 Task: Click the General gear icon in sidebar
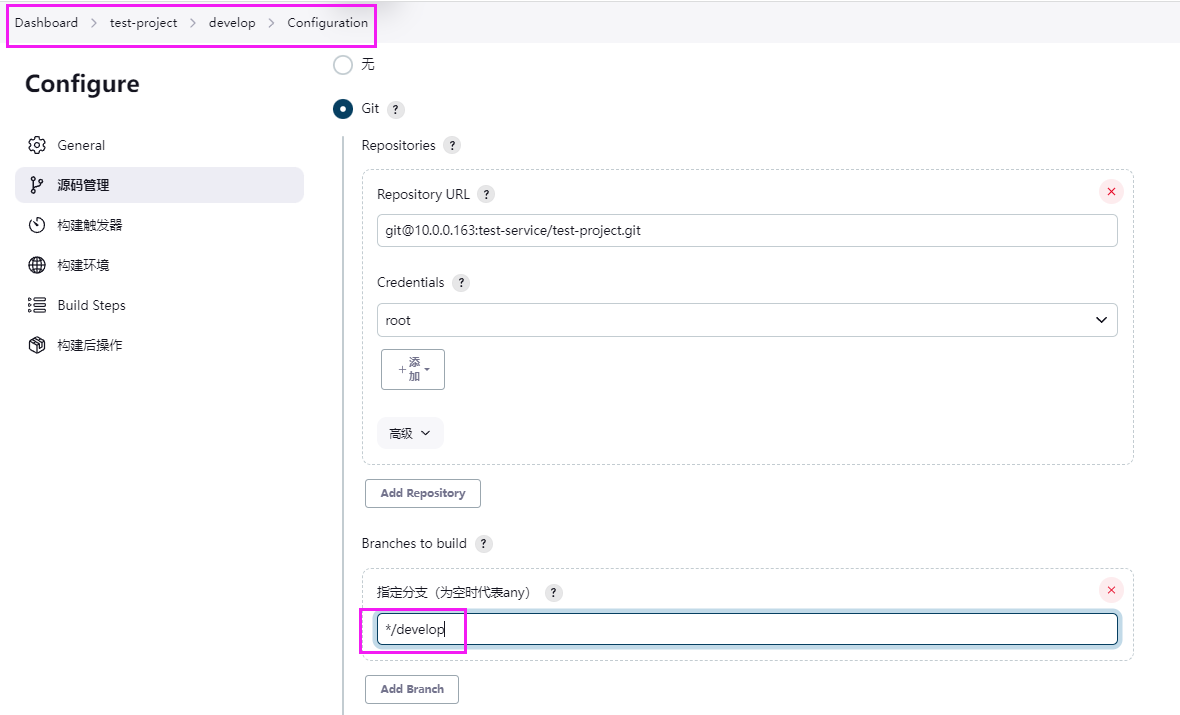(x=37, y=145)
